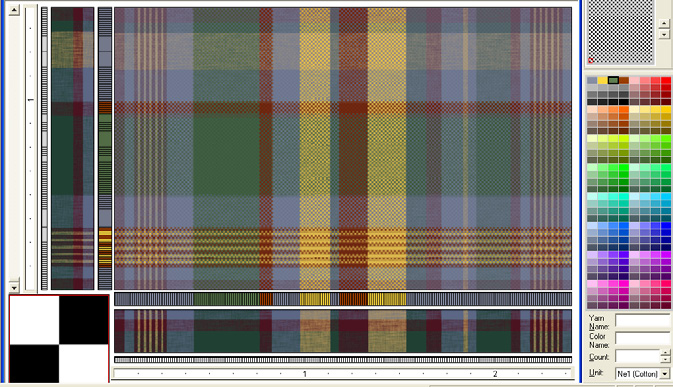Click the down arrow beside weave preview
Screen dimensions: 673x387
click(x=664, y=34)
